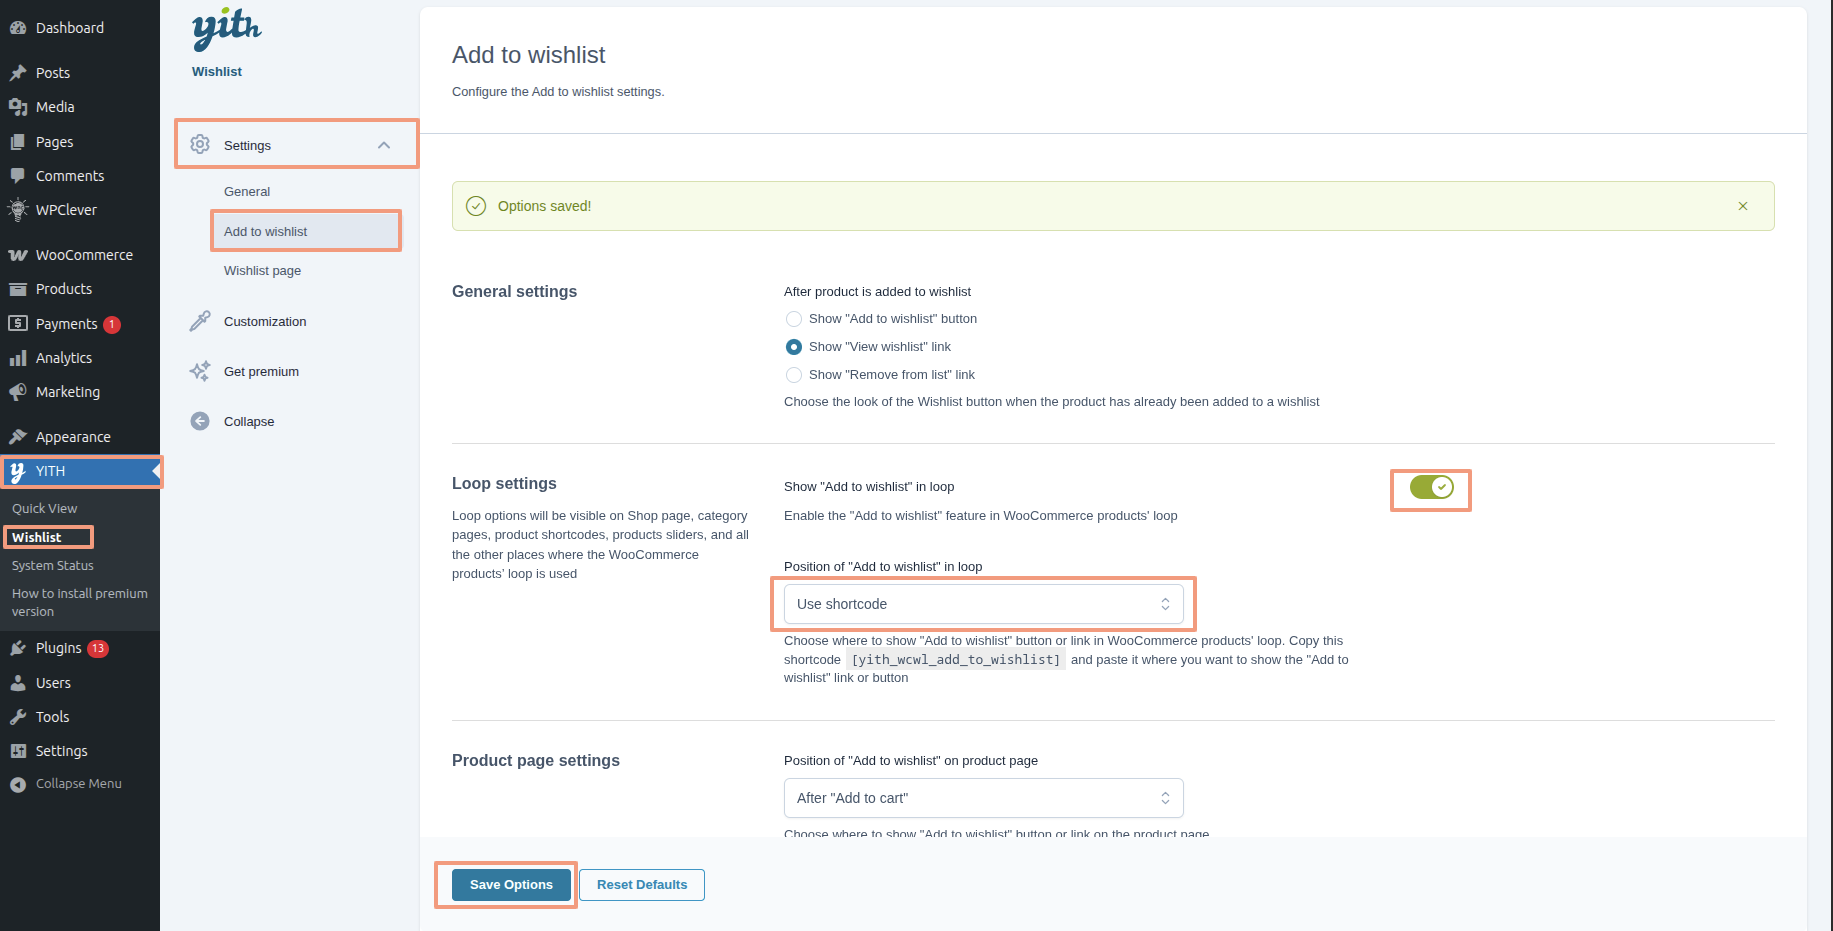This screenshot has width=1833, height=931.
Task: Open the After "Add to cart" dropdown
Action: coord(983,798)
